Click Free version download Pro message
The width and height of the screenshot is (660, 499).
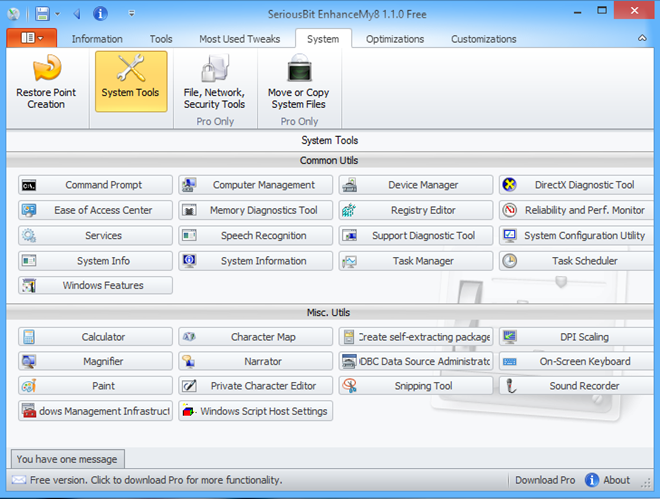tap(156, 480)
